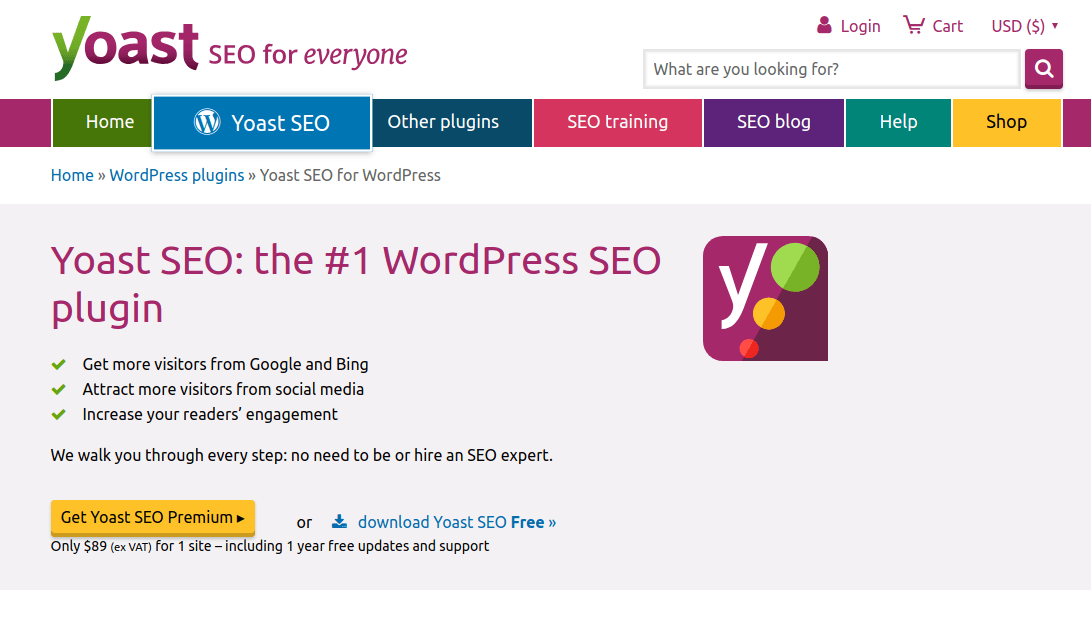
Task: Click the Yoast logo in header
Action: click(x=125, y=47)
